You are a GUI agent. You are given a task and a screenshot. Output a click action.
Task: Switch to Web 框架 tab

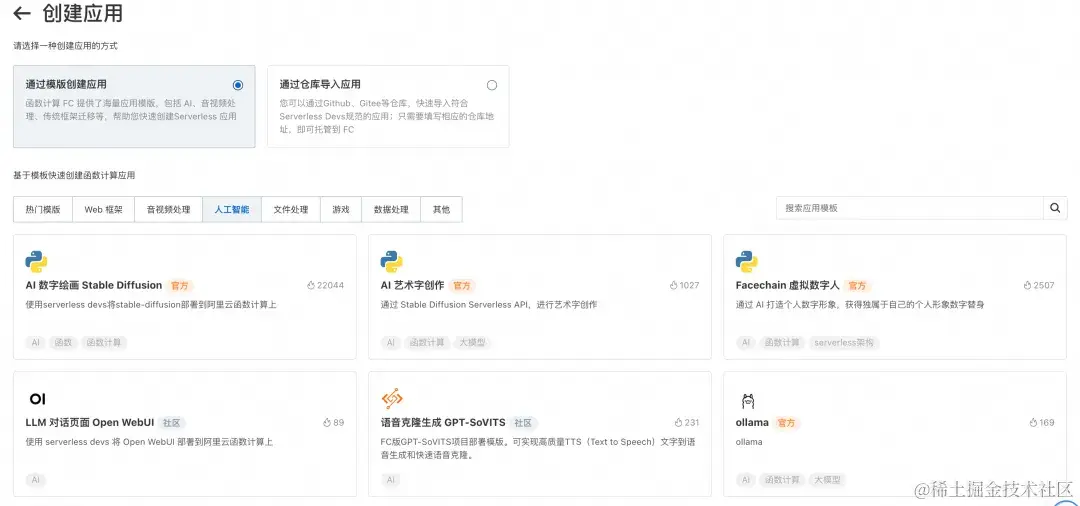(x=103, y=209)
